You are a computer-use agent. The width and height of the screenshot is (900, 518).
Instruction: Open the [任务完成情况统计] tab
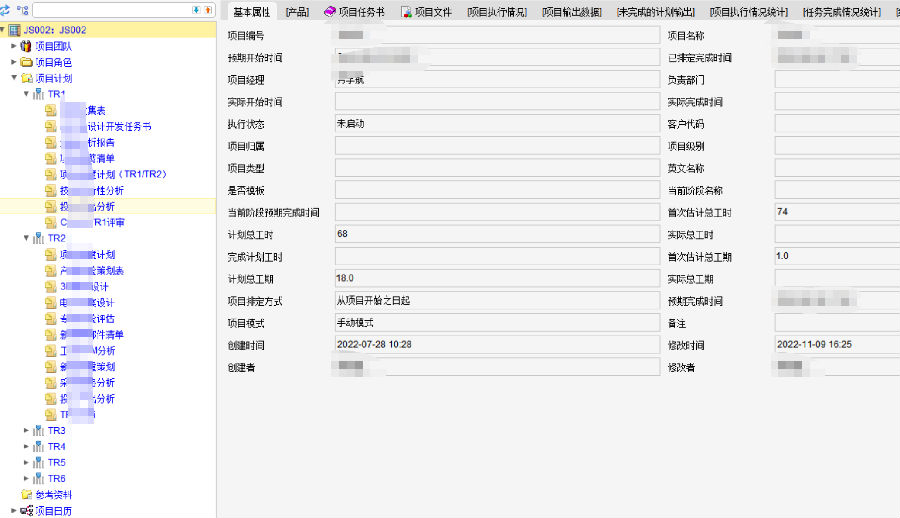coord(841,11)
